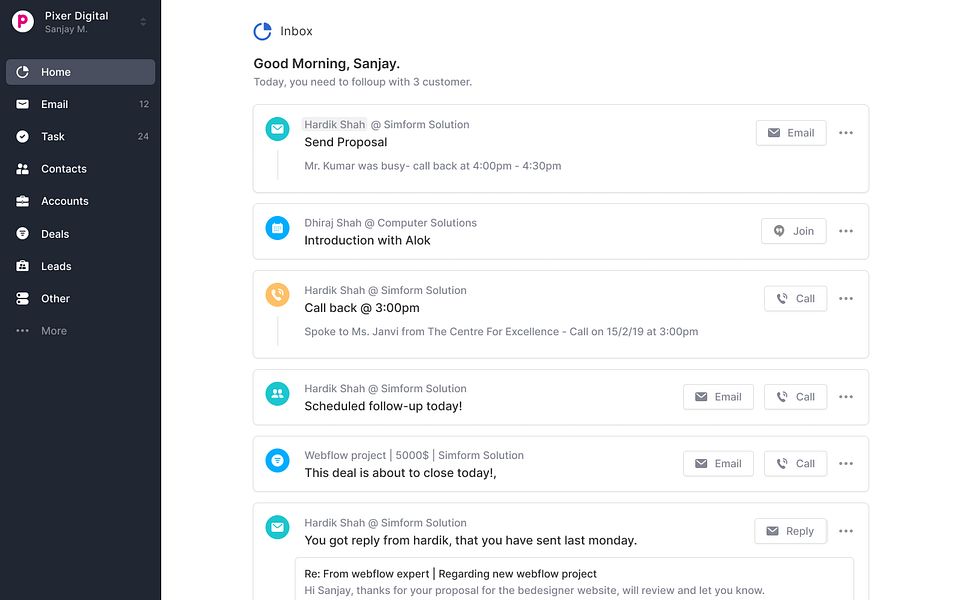Click the Leads bag icon

pyautogui.click(x=22, y=266)
